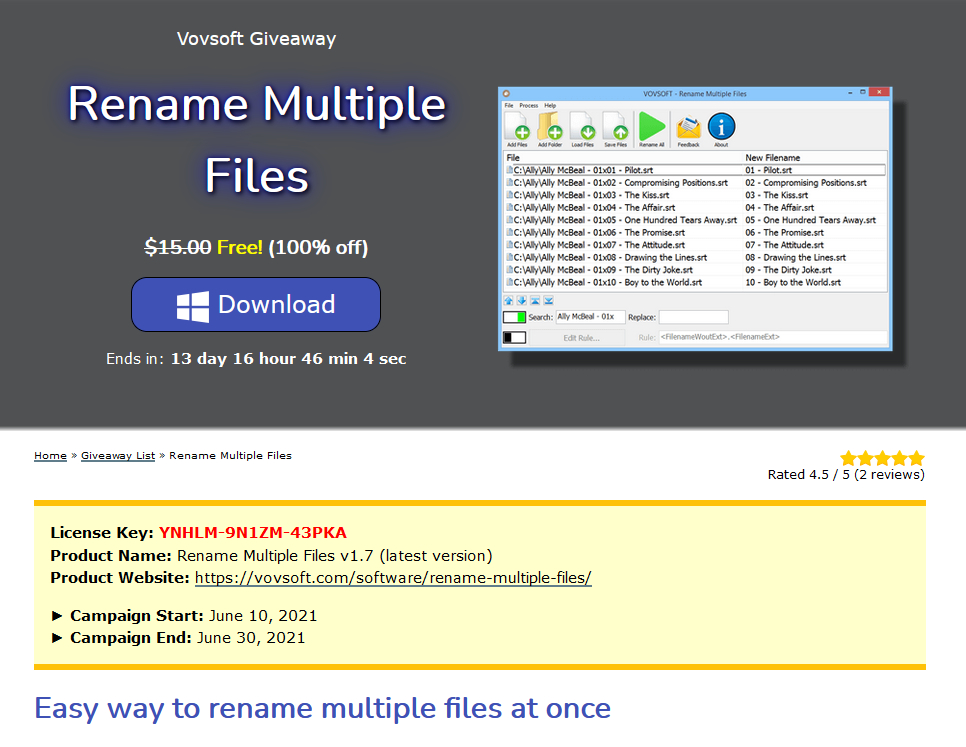Click the app logo icon in the VOVSOFT window title bar
This screenshot has width=966, height=747.
pos(506,94)
